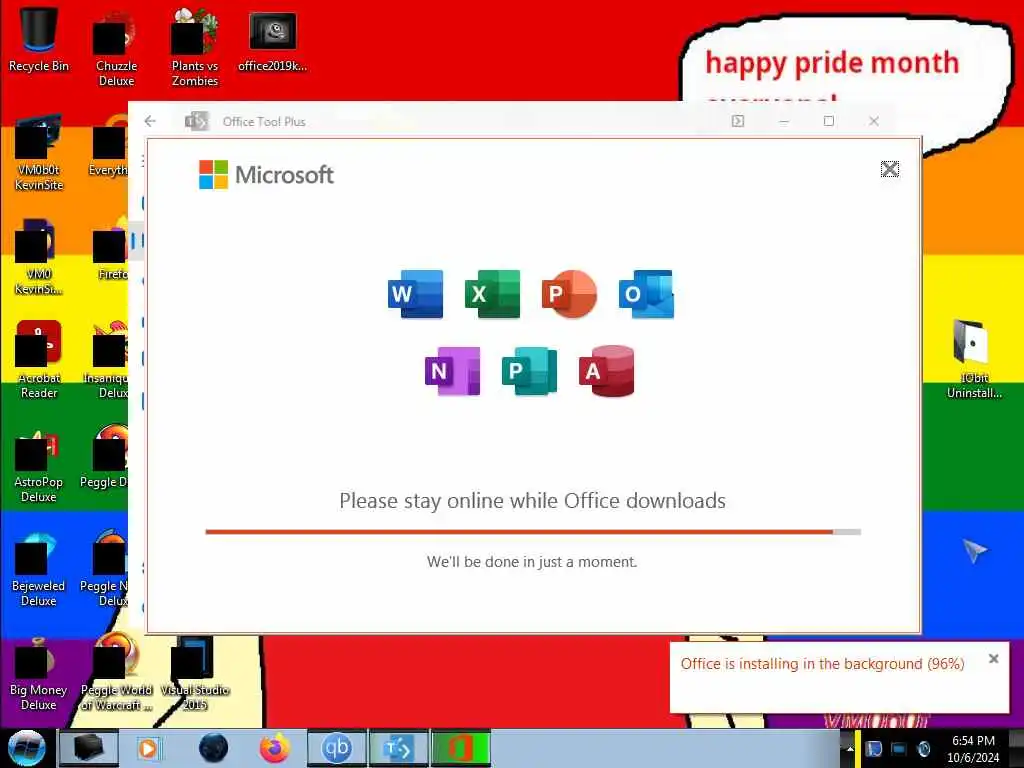This screenshot has height=768, width=1024.
Task: Click the 'Office is installing in the background' message
Action: click(822, 664)
